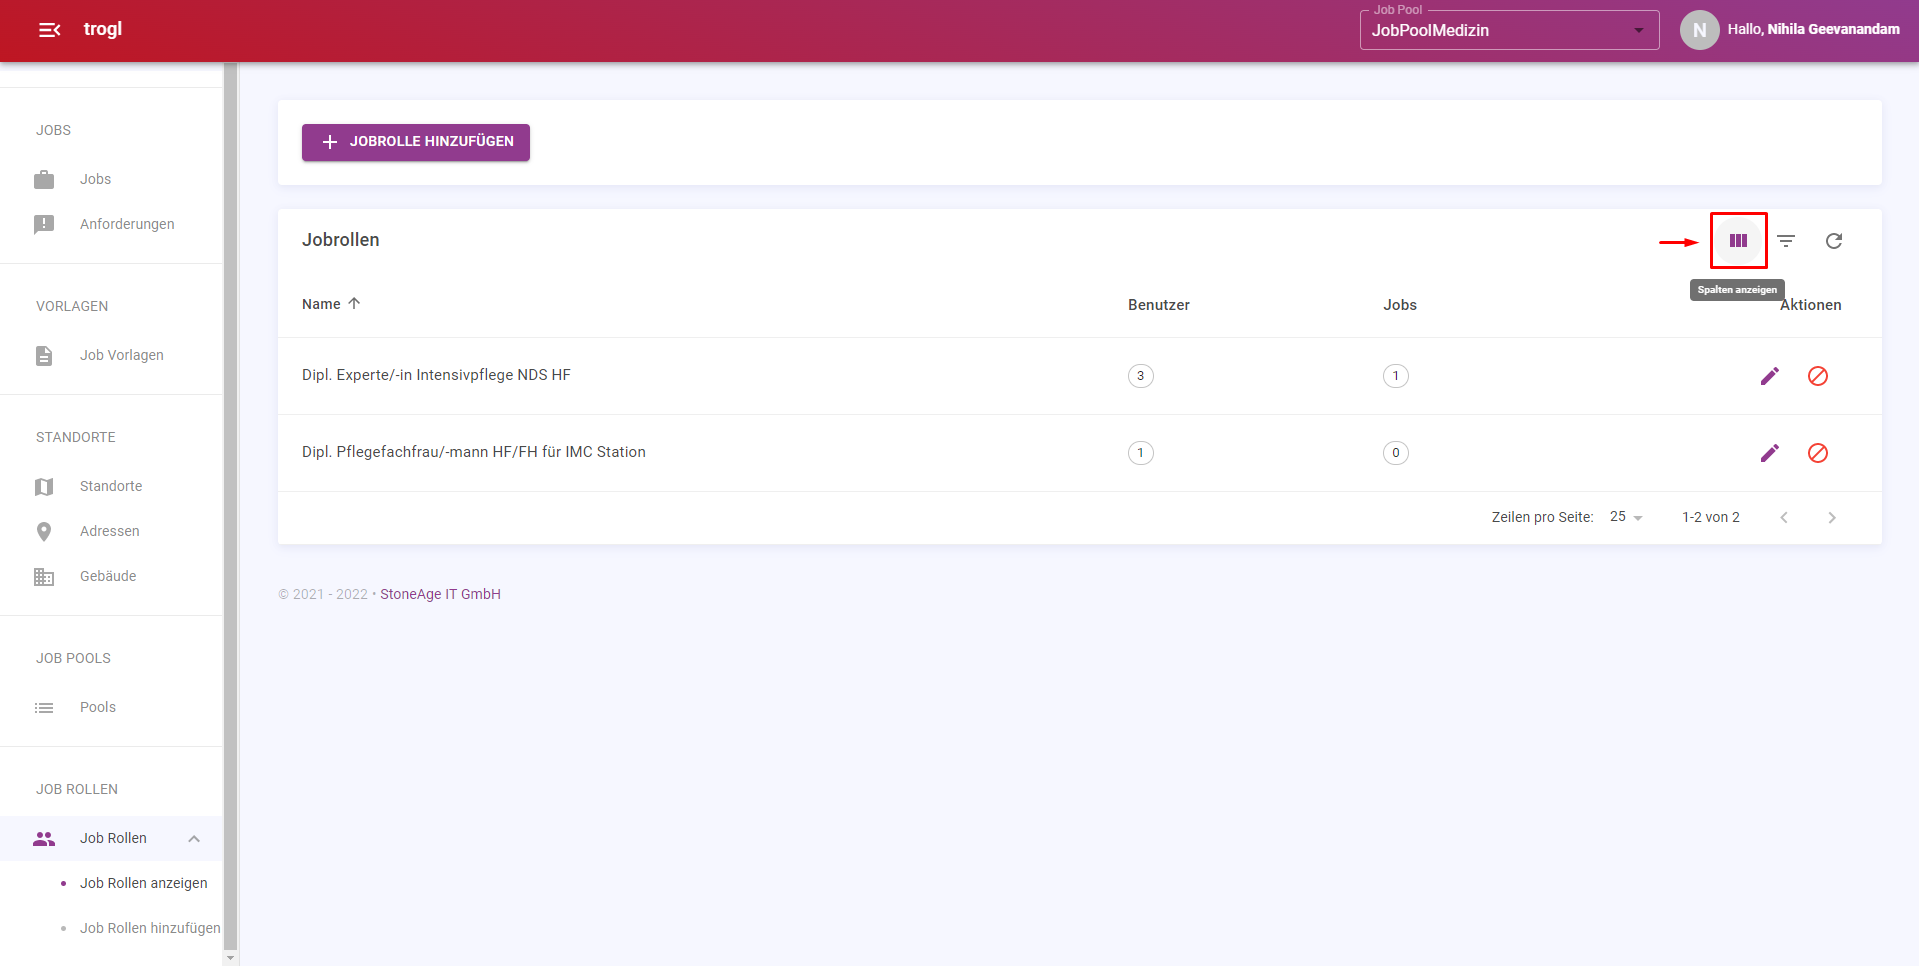Click user count 3 for Intensivpflege role

tap(1141, 376)
